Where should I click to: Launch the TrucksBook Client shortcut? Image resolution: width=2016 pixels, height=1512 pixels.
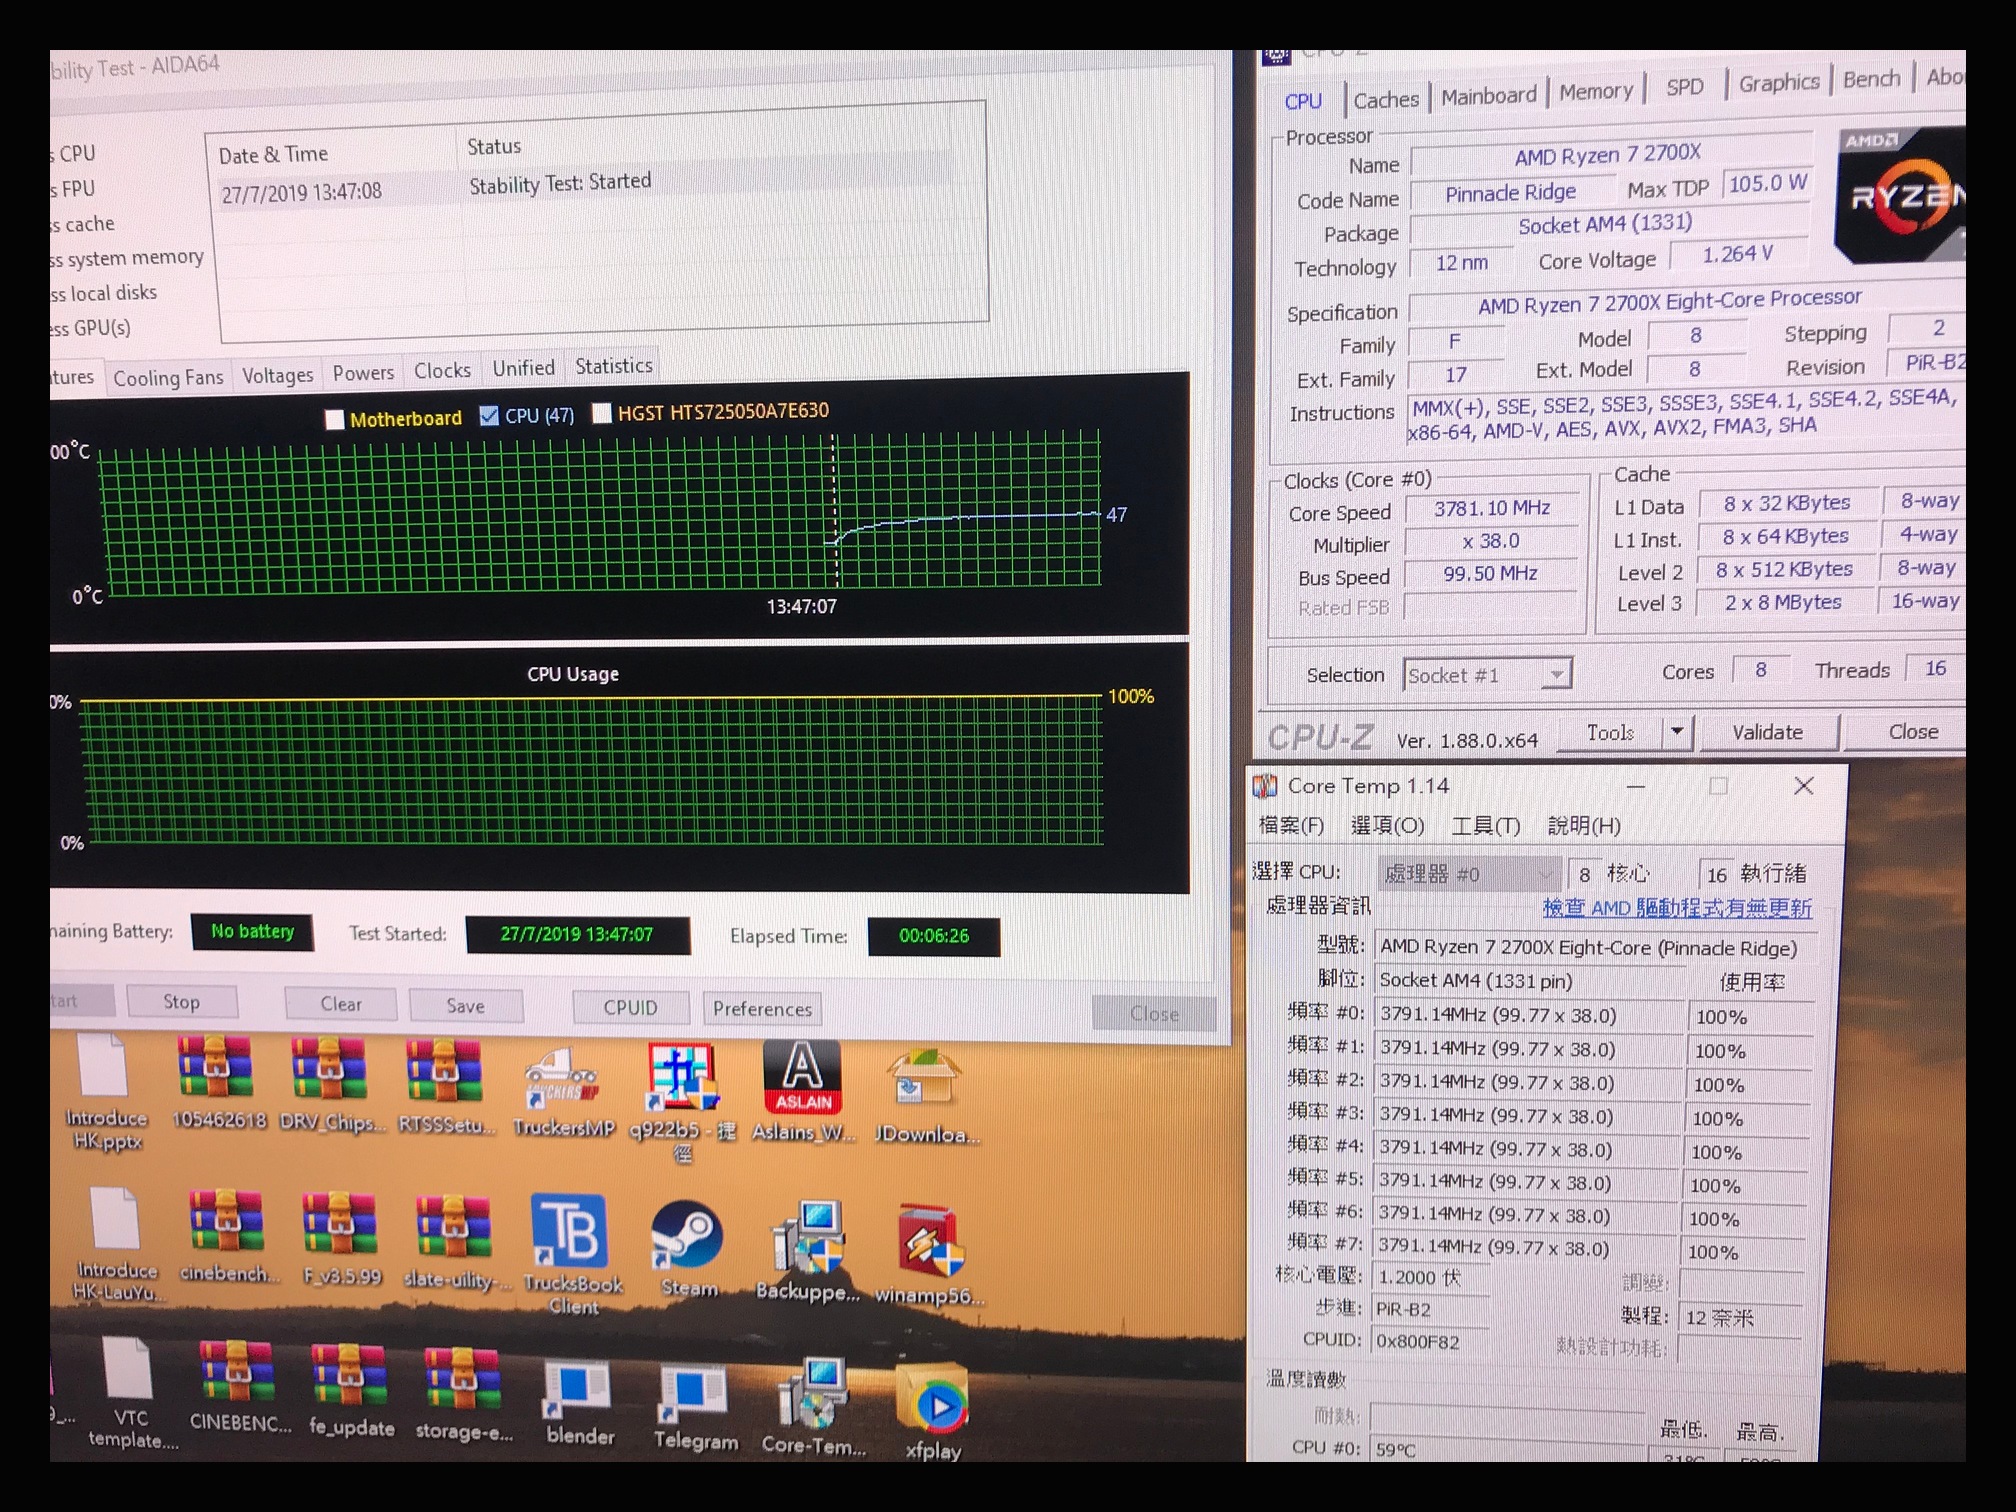[571, 1253]
